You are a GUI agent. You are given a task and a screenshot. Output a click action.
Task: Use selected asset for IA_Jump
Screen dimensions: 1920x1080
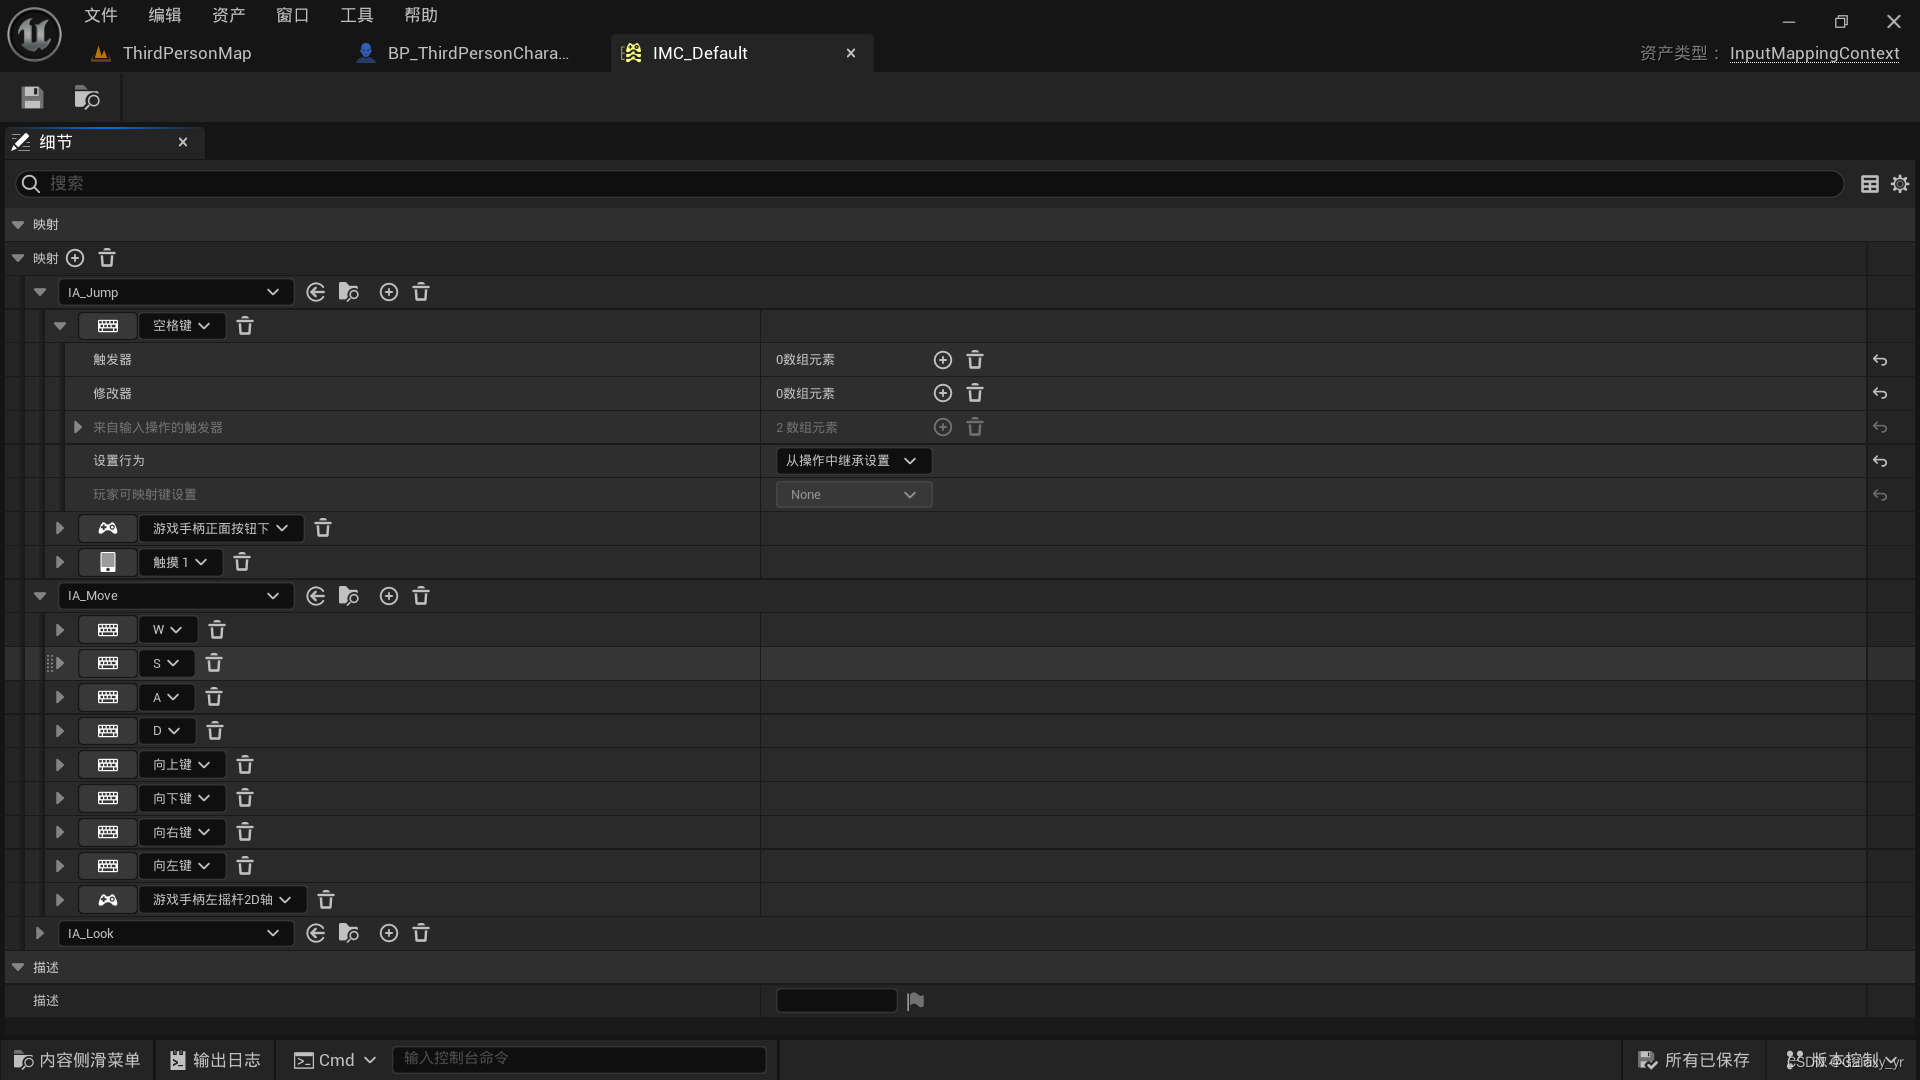pos(316,292)
